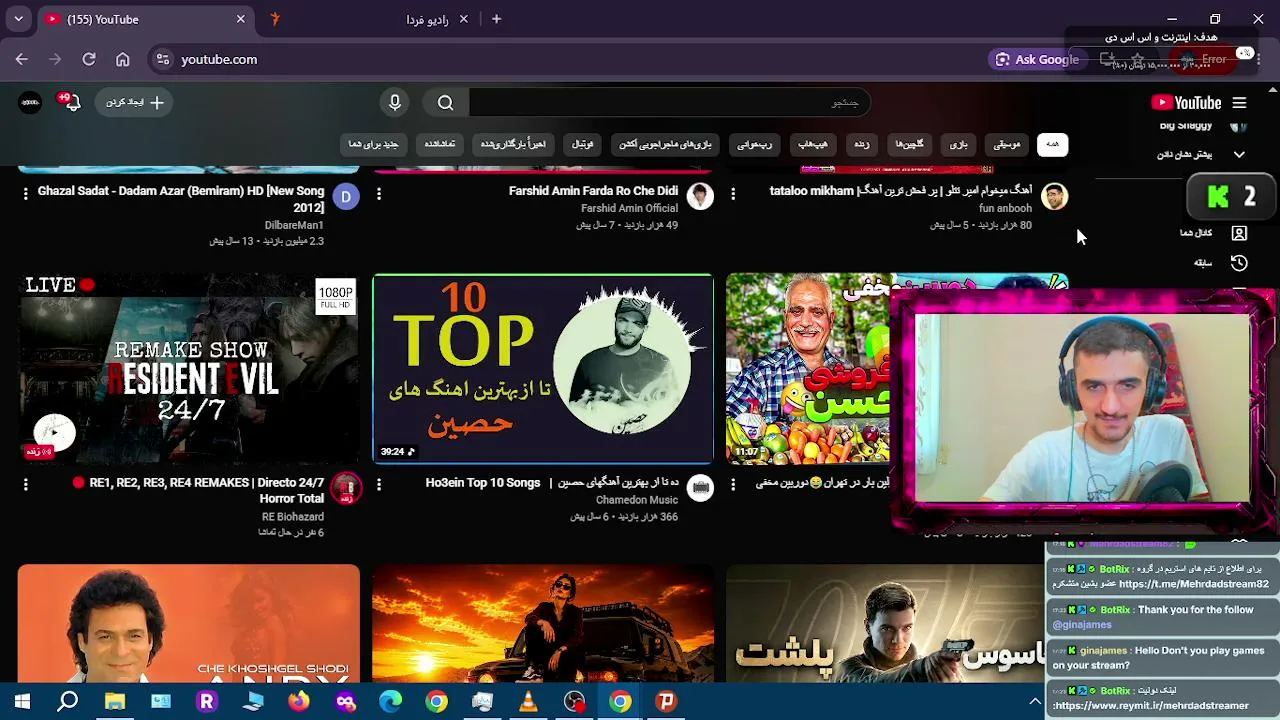Viewport: 1280px width, 720px height.
Task: Play the Ho3ein Top 10 thumbnail
Action: 543,369
